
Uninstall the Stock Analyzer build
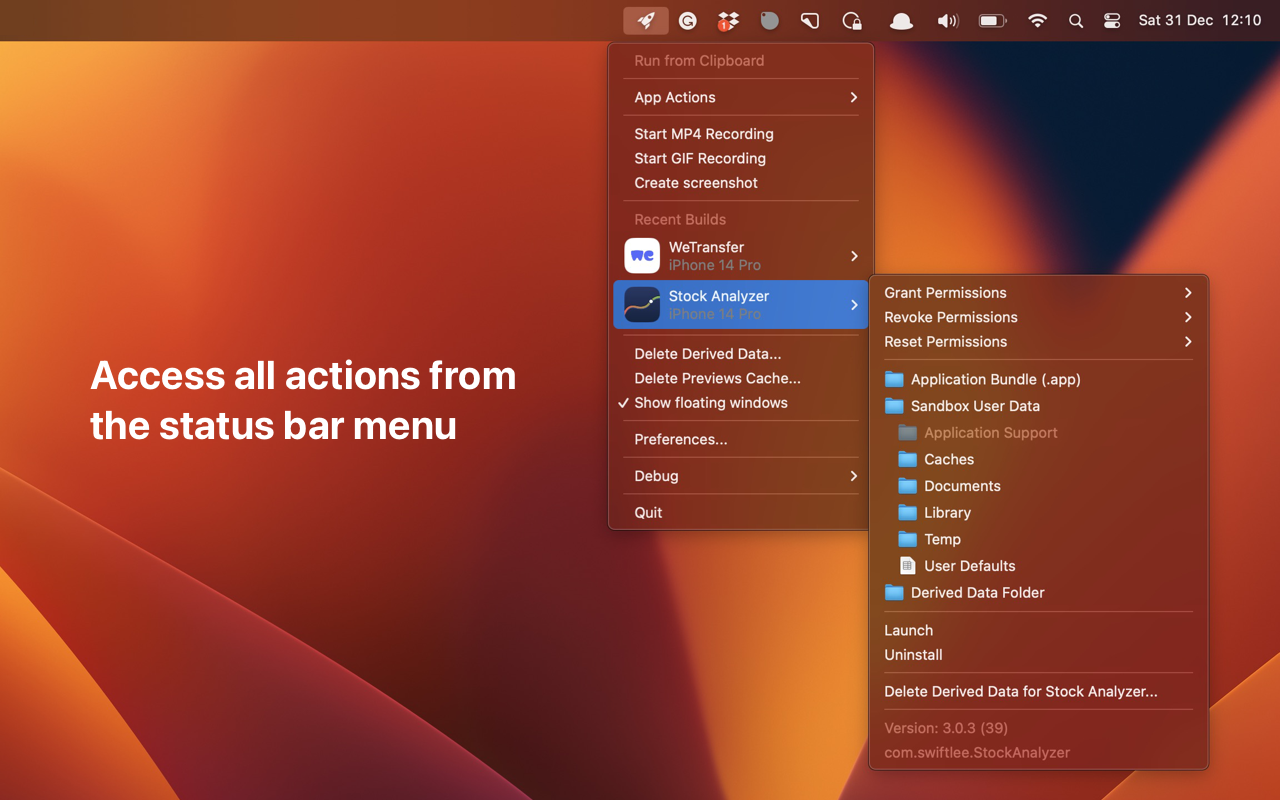913,655
